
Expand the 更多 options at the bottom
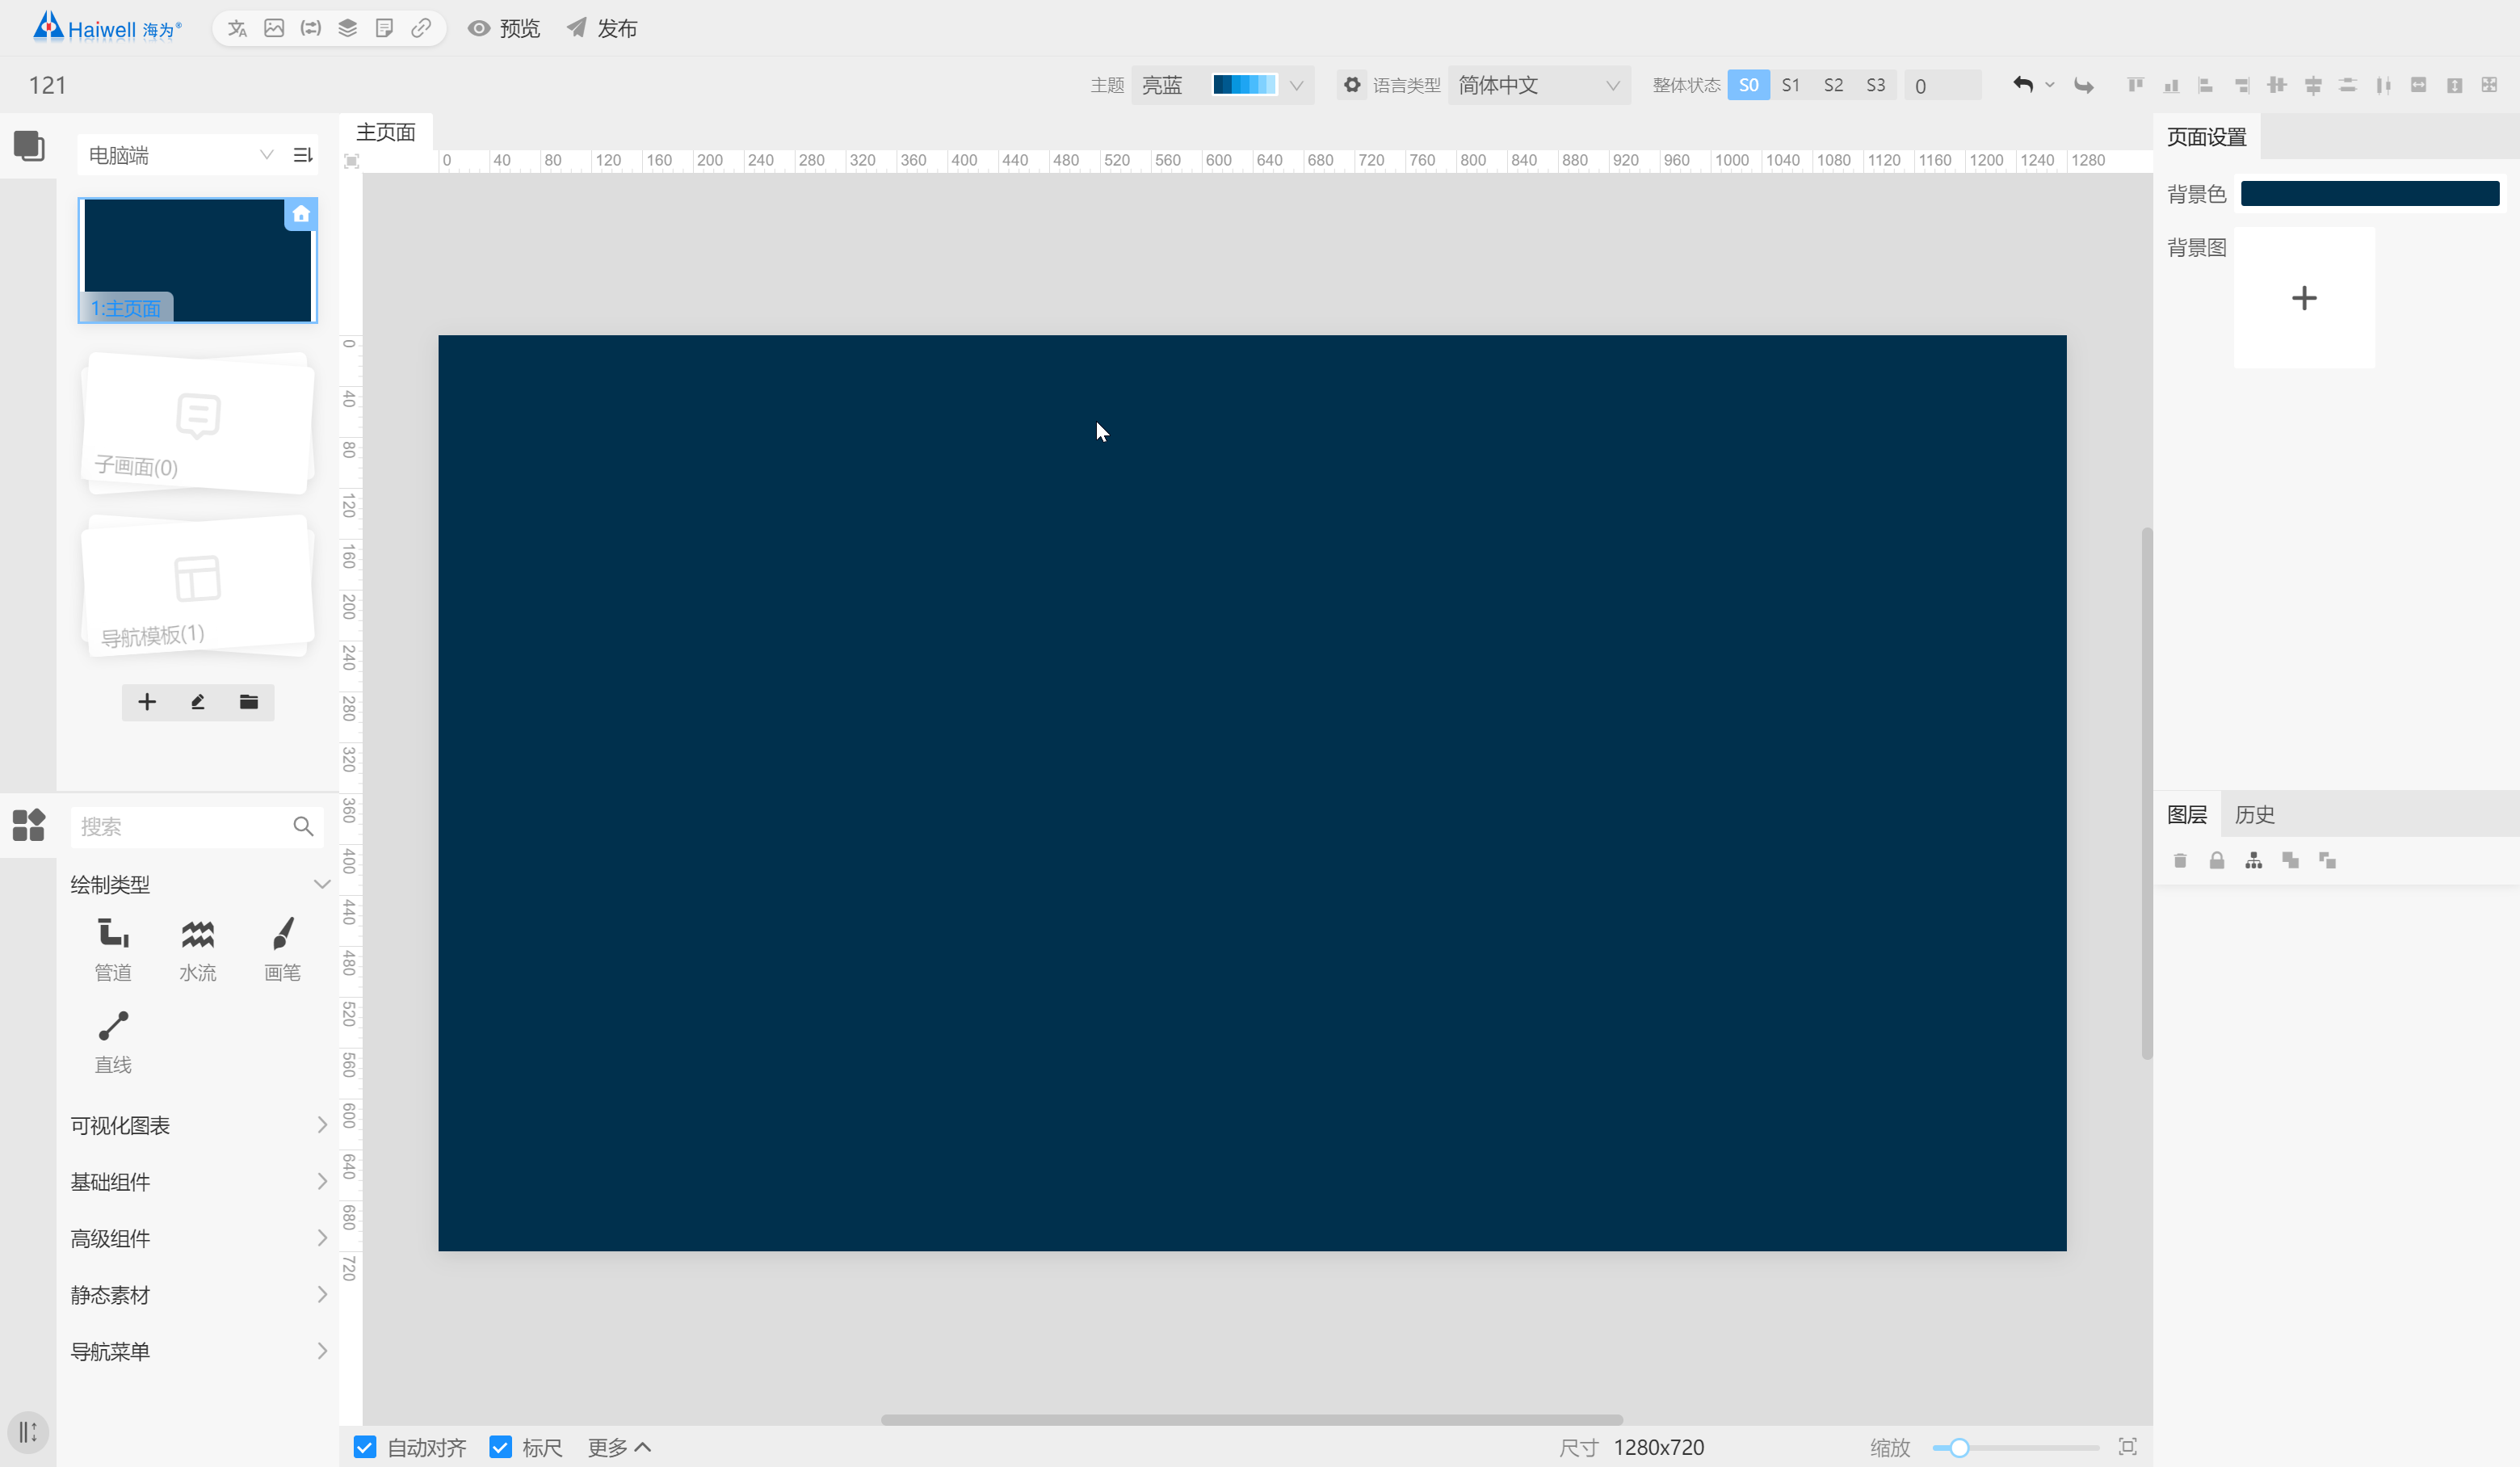pos(619,1447)
